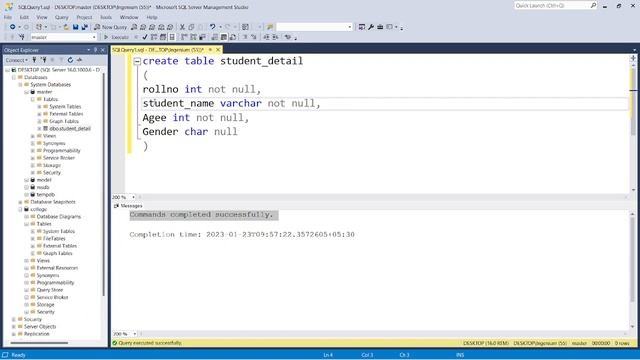
Task: Open the Window menu
Action: tap(129, 17)
